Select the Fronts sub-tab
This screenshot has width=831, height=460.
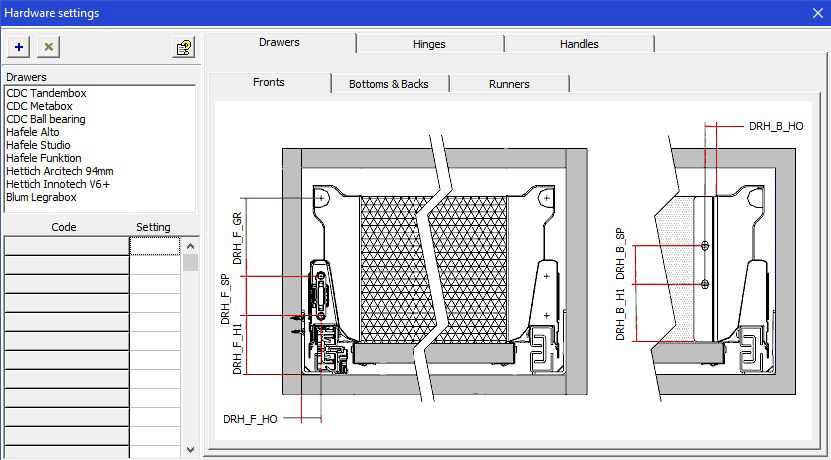pos(269,82)
